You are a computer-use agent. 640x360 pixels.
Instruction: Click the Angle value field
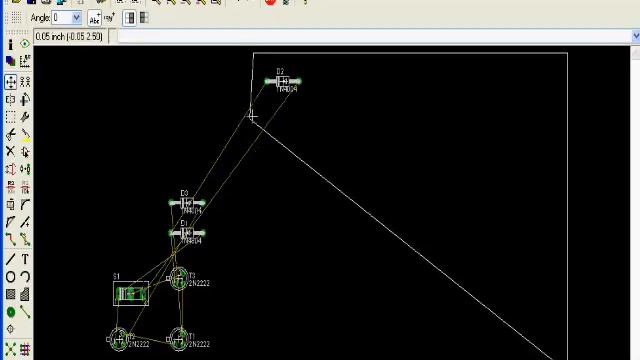click(62, 18)
